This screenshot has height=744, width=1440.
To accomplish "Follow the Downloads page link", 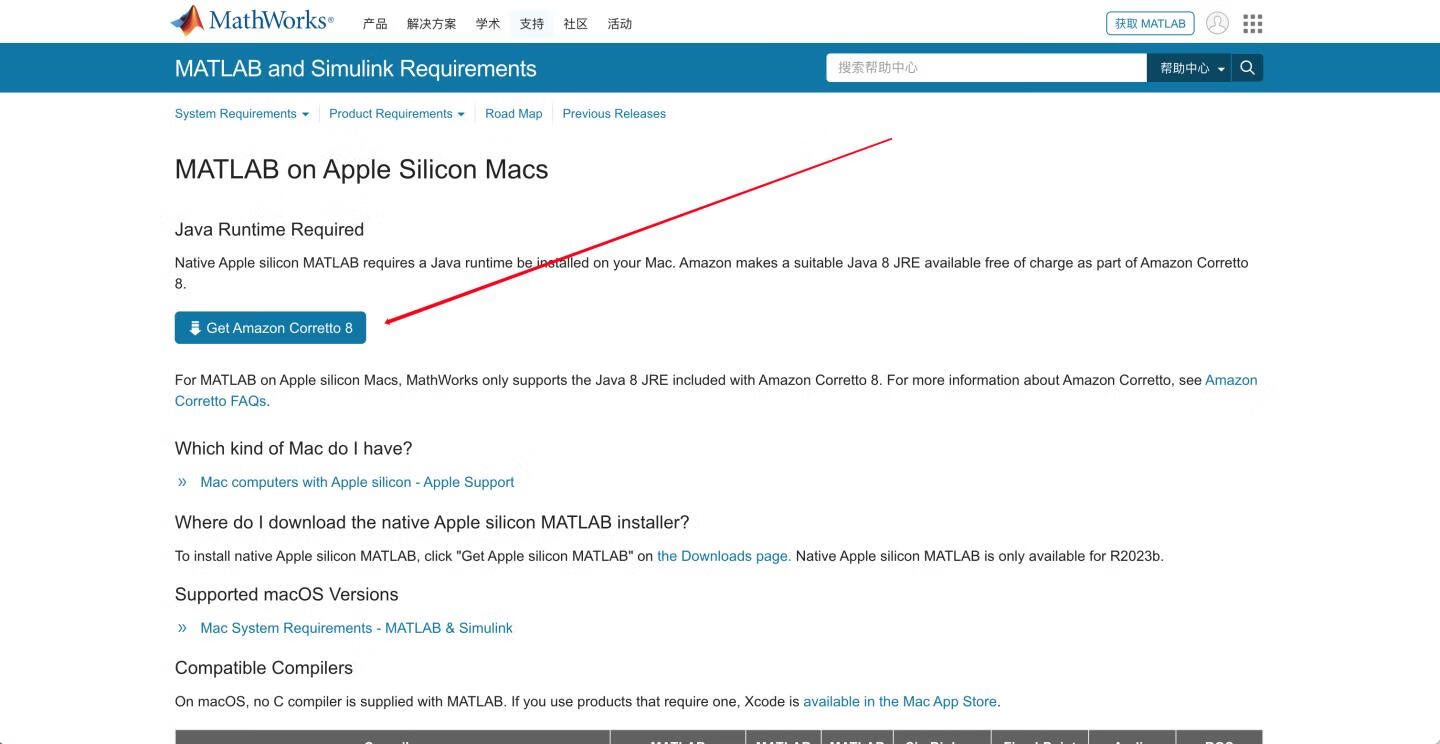I will tap(723, 556).
